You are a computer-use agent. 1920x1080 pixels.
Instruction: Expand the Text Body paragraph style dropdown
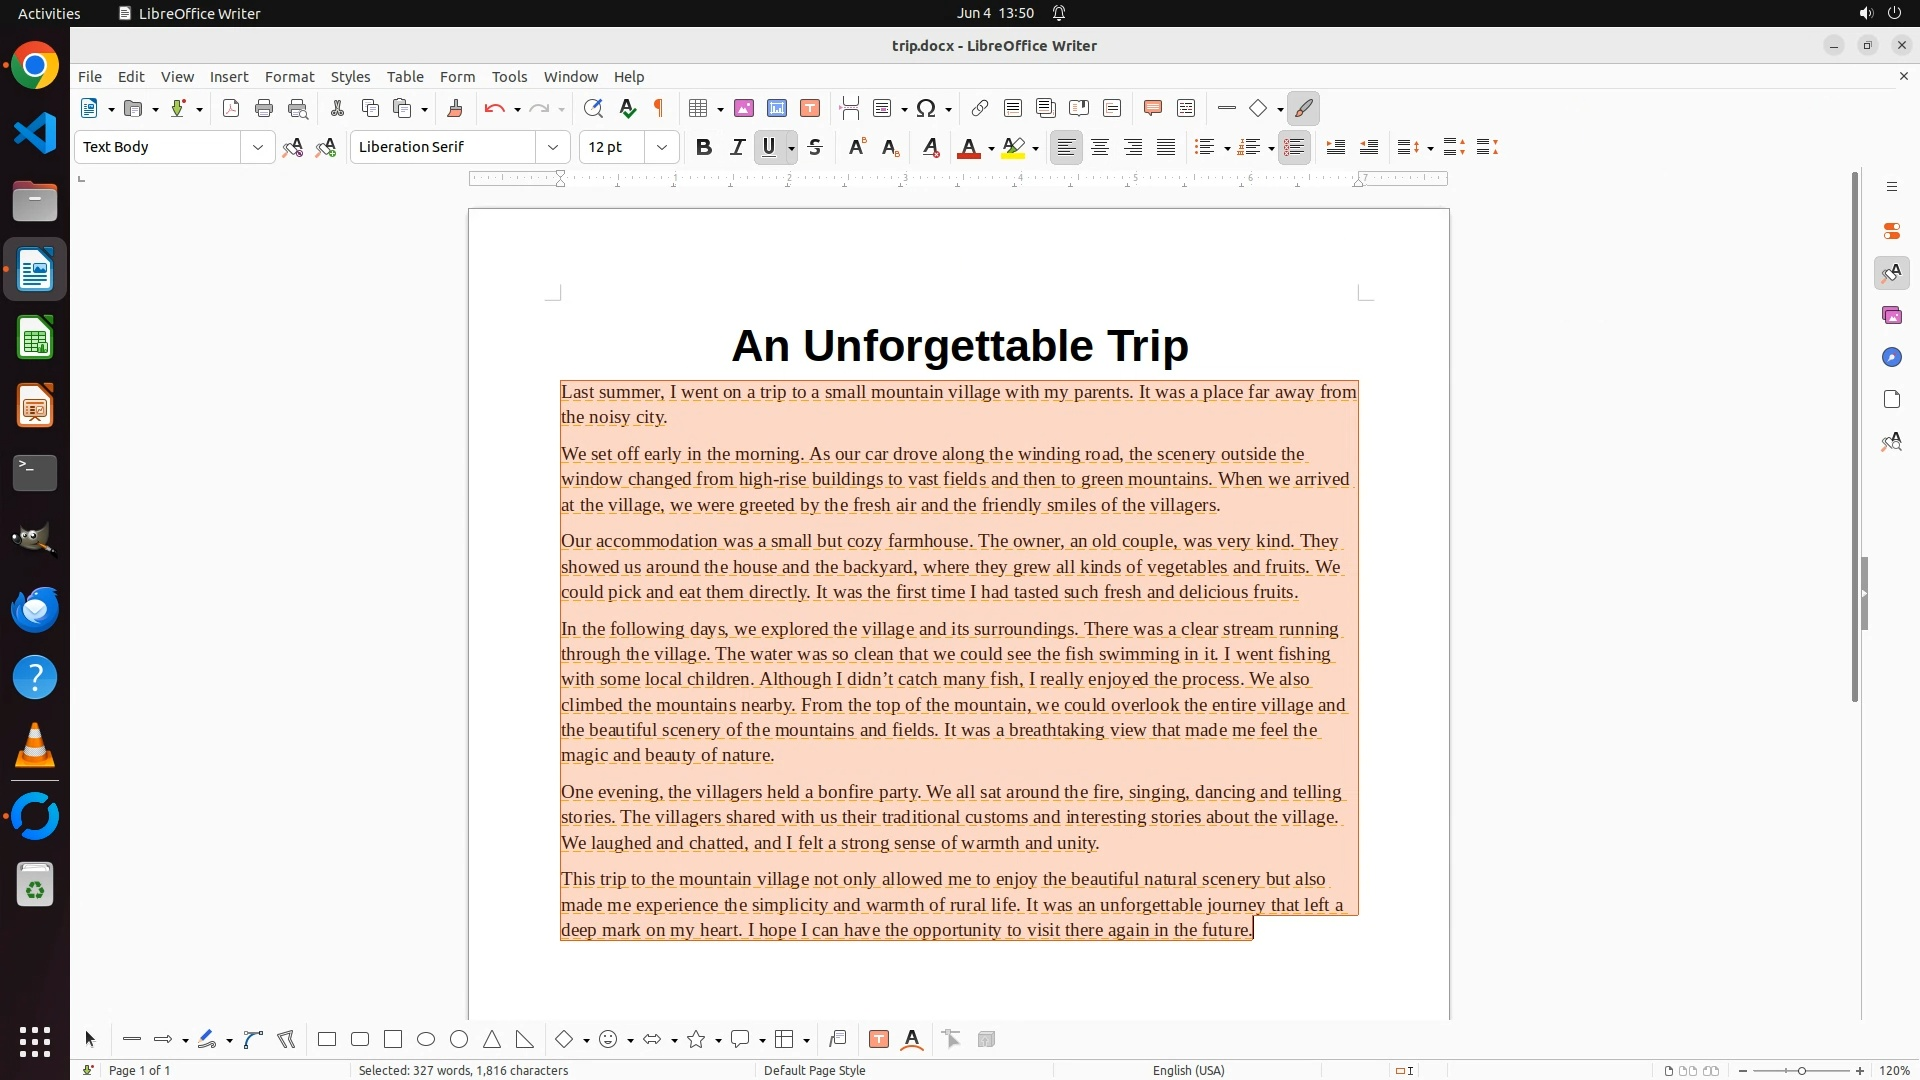click(258, 148)
